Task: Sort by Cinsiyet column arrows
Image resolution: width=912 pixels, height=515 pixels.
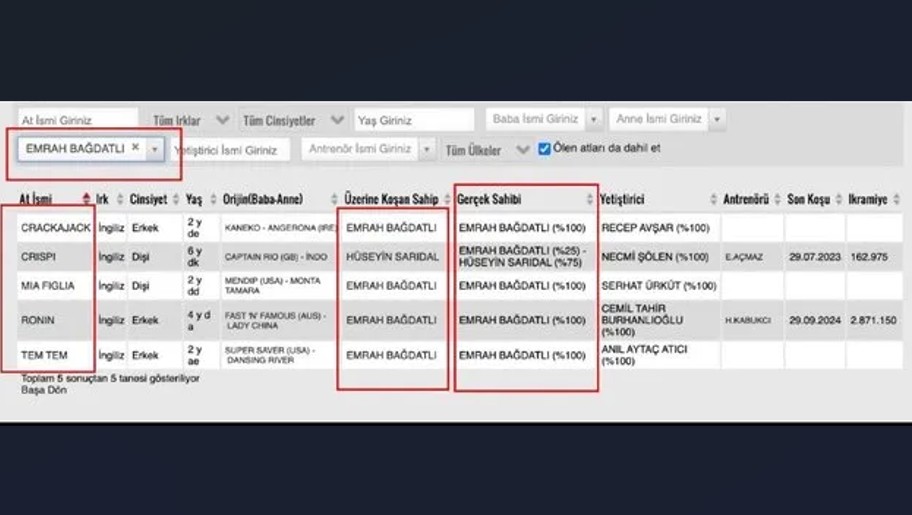Action: click(x=176, y=199)
